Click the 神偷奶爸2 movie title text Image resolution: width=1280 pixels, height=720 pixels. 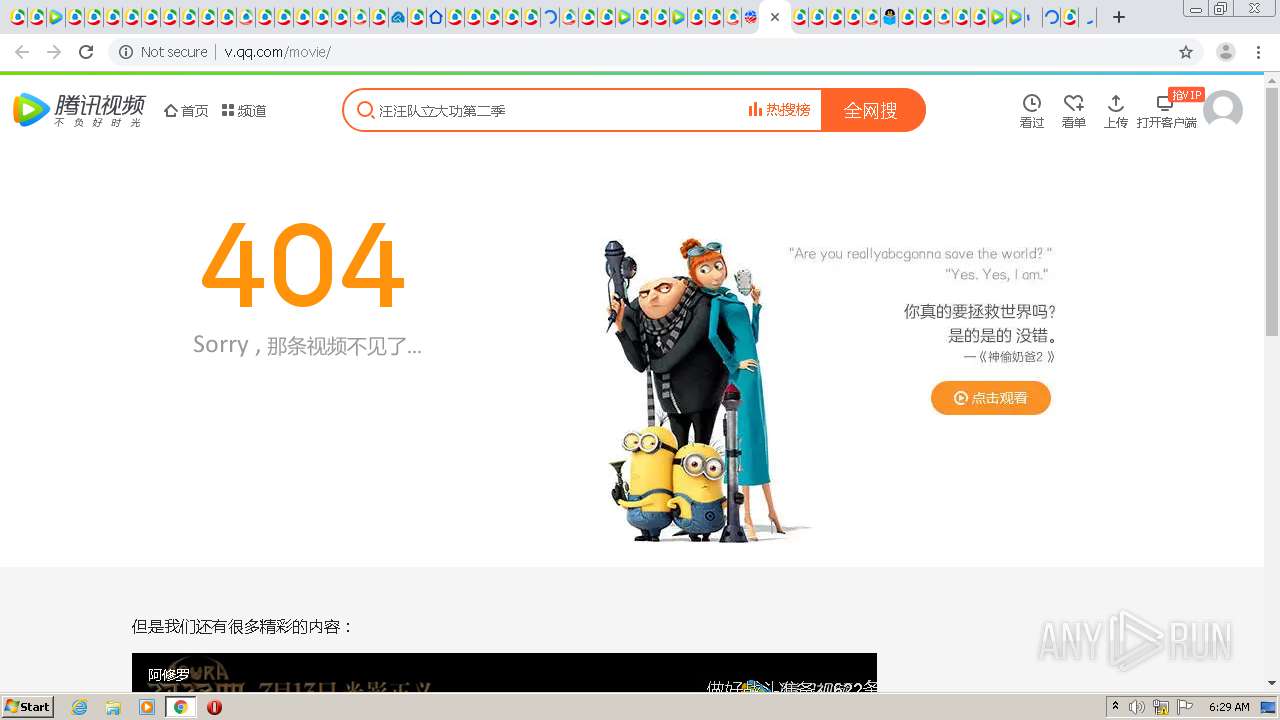[x=1009, y=357]
